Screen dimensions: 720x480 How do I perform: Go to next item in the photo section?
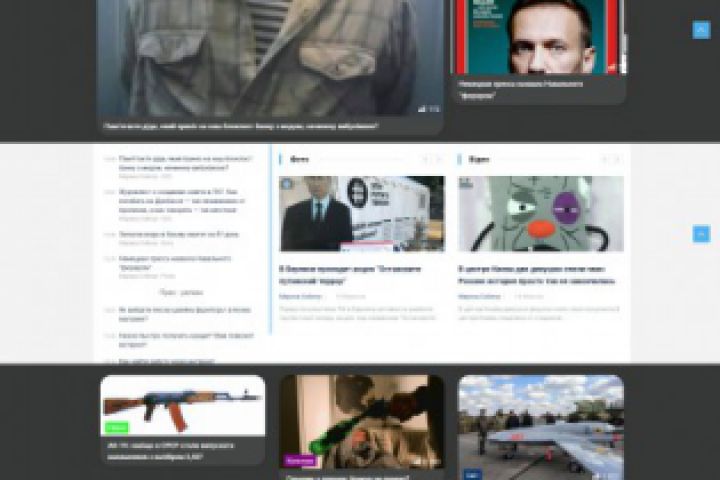(438, 159)
